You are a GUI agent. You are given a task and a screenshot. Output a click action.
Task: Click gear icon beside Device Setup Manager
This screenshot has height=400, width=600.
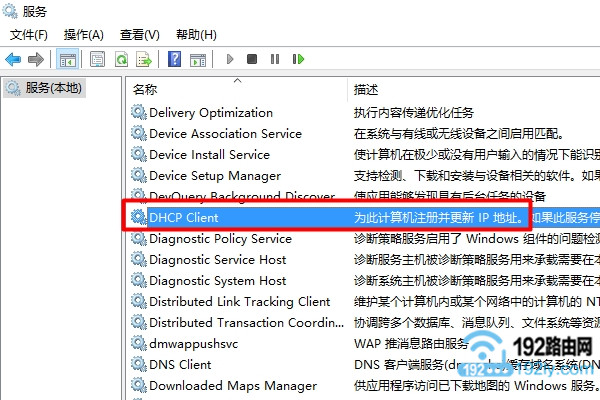click(x=139, y=175)
